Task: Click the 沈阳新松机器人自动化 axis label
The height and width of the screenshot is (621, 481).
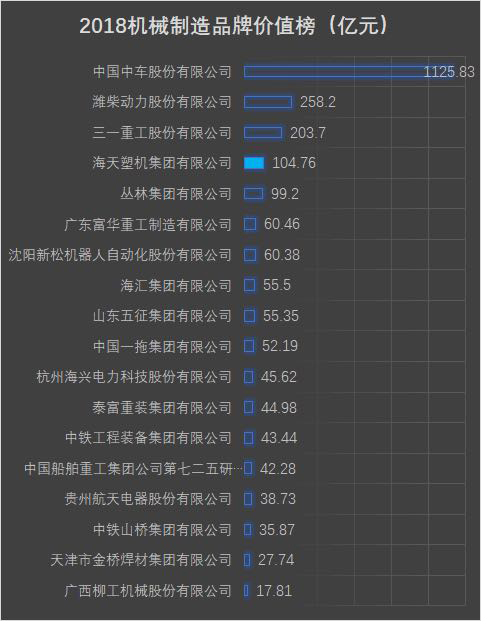Action: [120, 255]
